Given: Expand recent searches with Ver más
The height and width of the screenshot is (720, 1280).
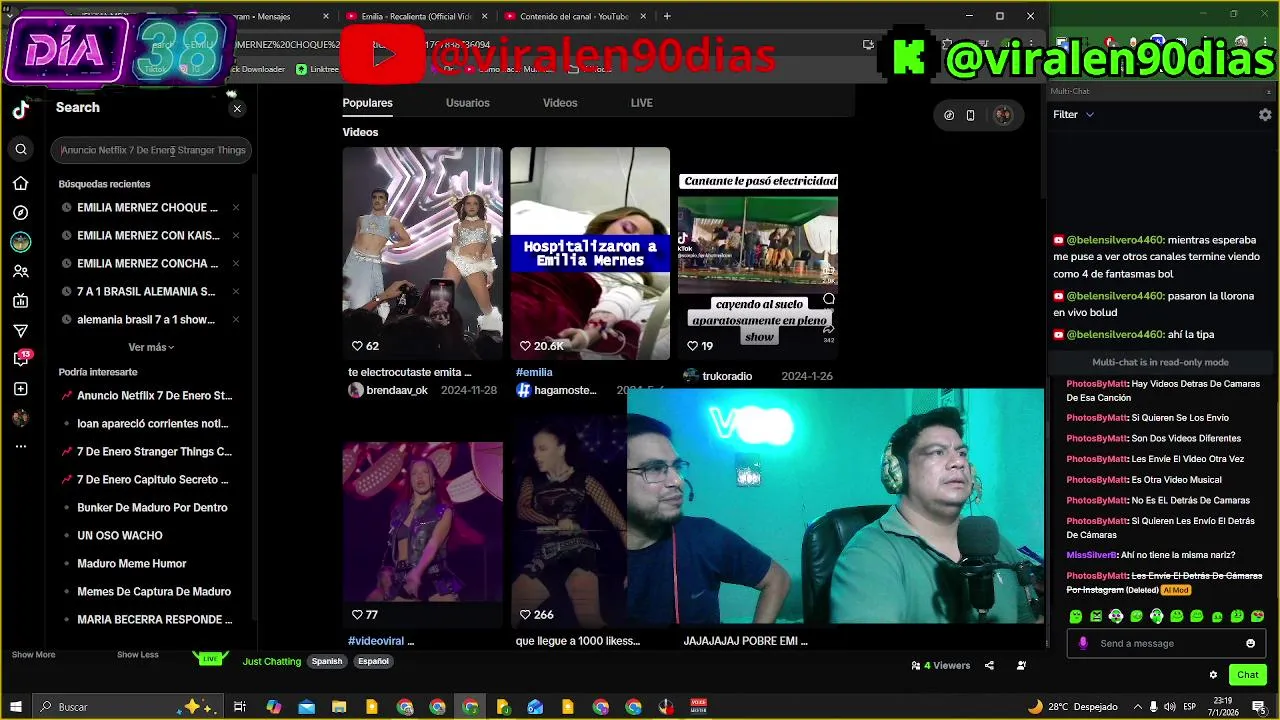Looking at the screenshot, I should coord(152,348).
